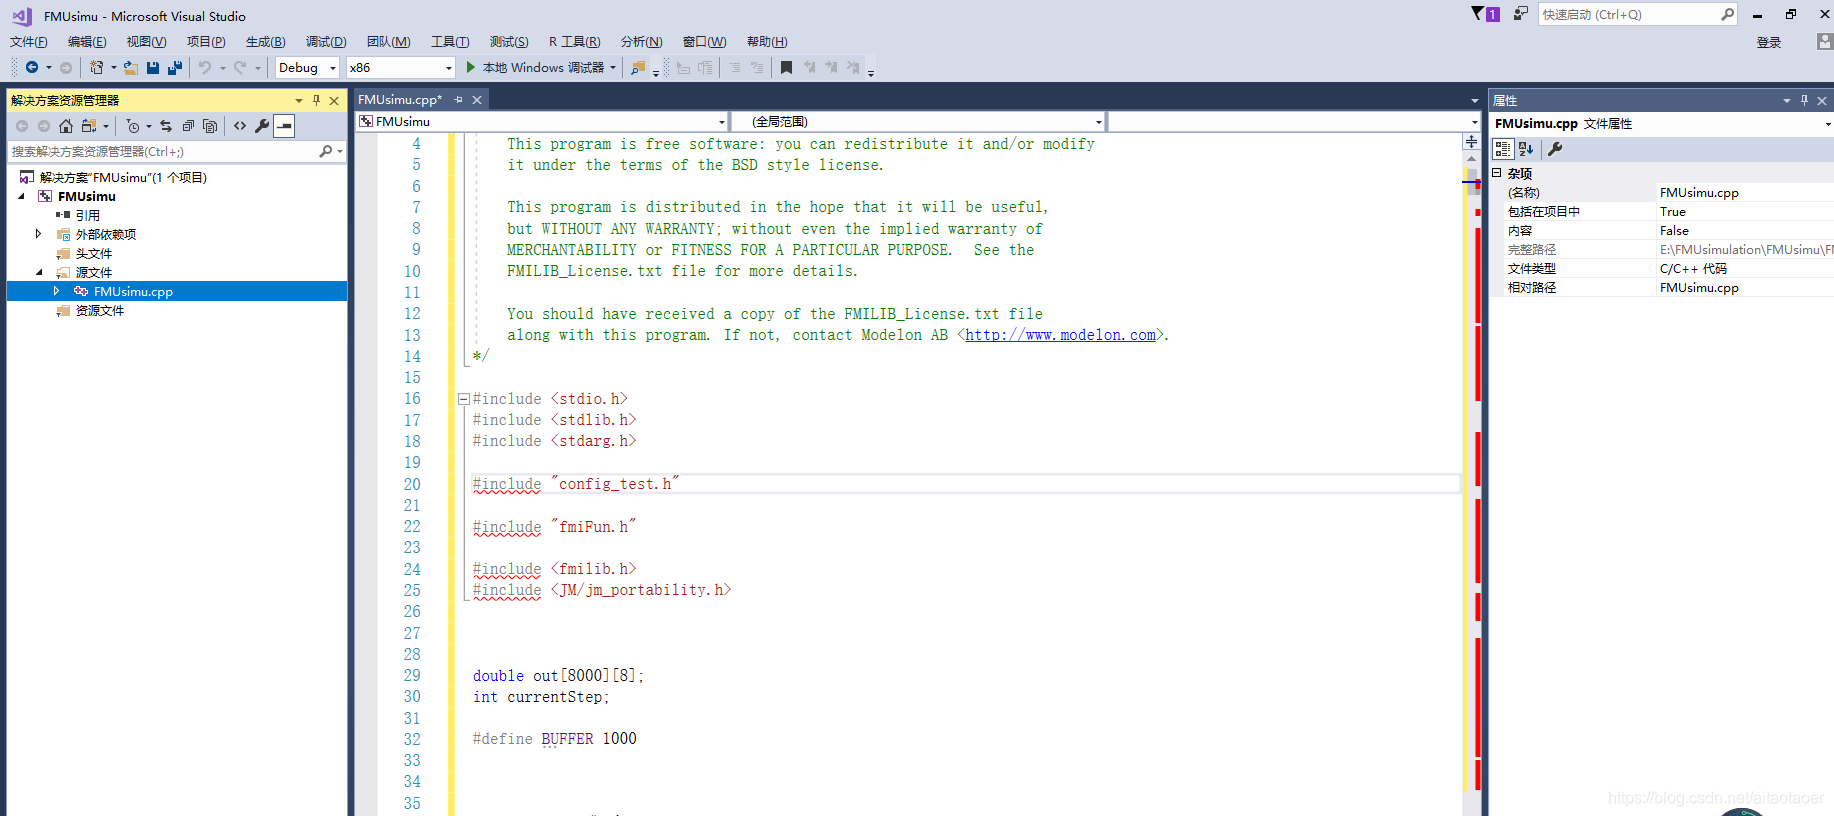Click the Pending Changes Filter clock icon
Screen dimensions: 1834x816
(132, 126)
